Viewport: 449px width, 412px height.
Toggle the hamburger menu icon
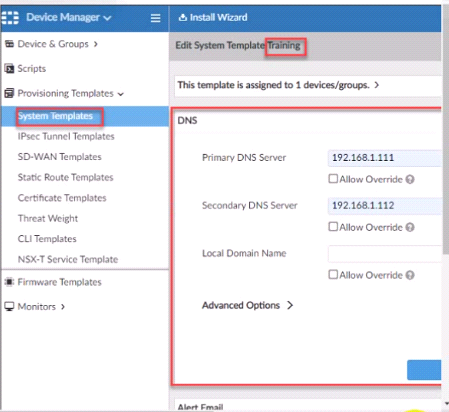[x=155, y=18]
